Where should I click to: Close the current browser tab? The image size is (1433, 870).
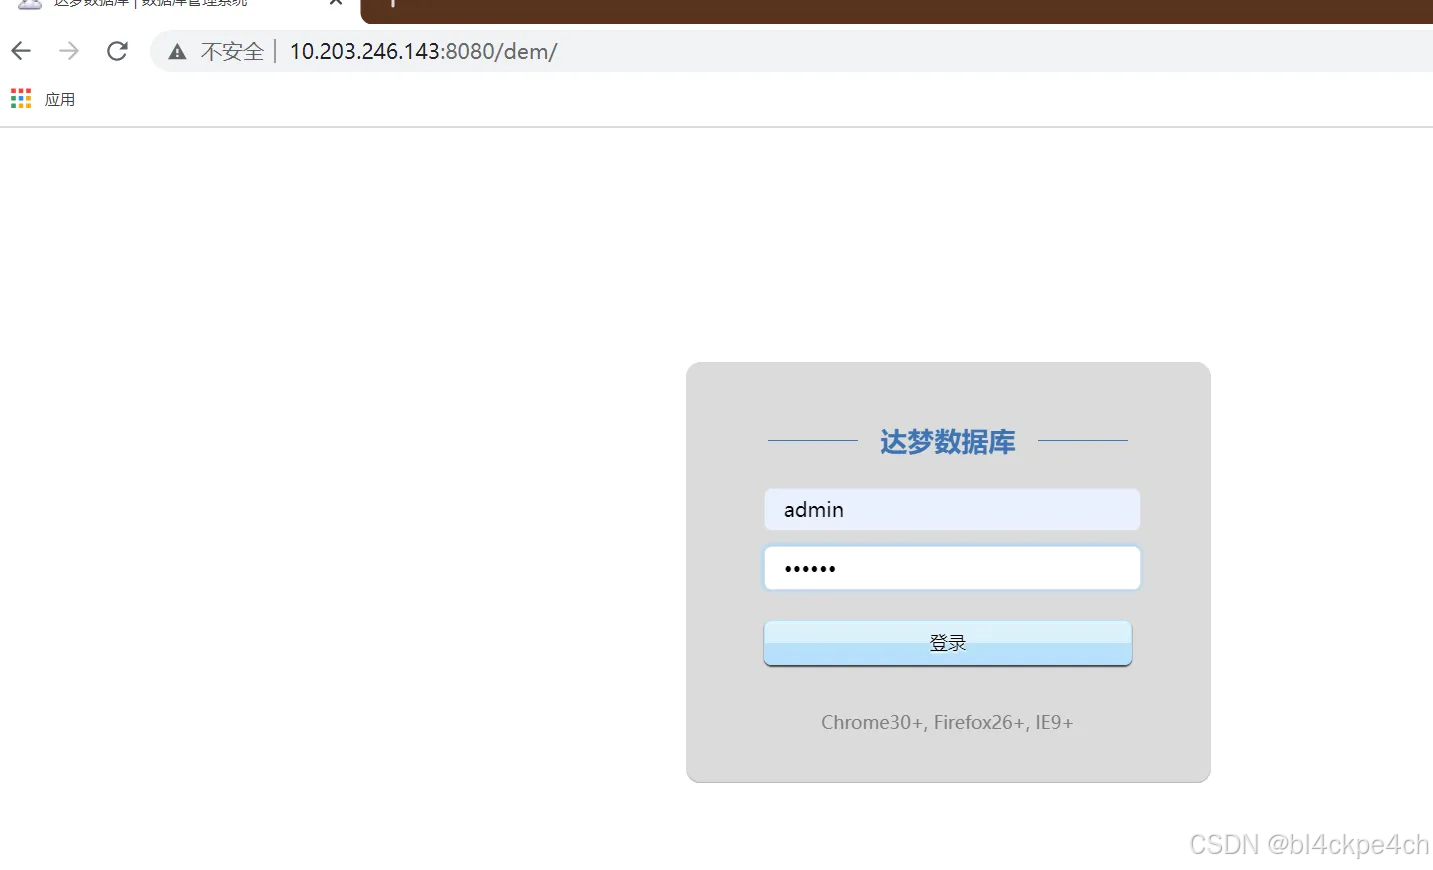click(337, 3)
